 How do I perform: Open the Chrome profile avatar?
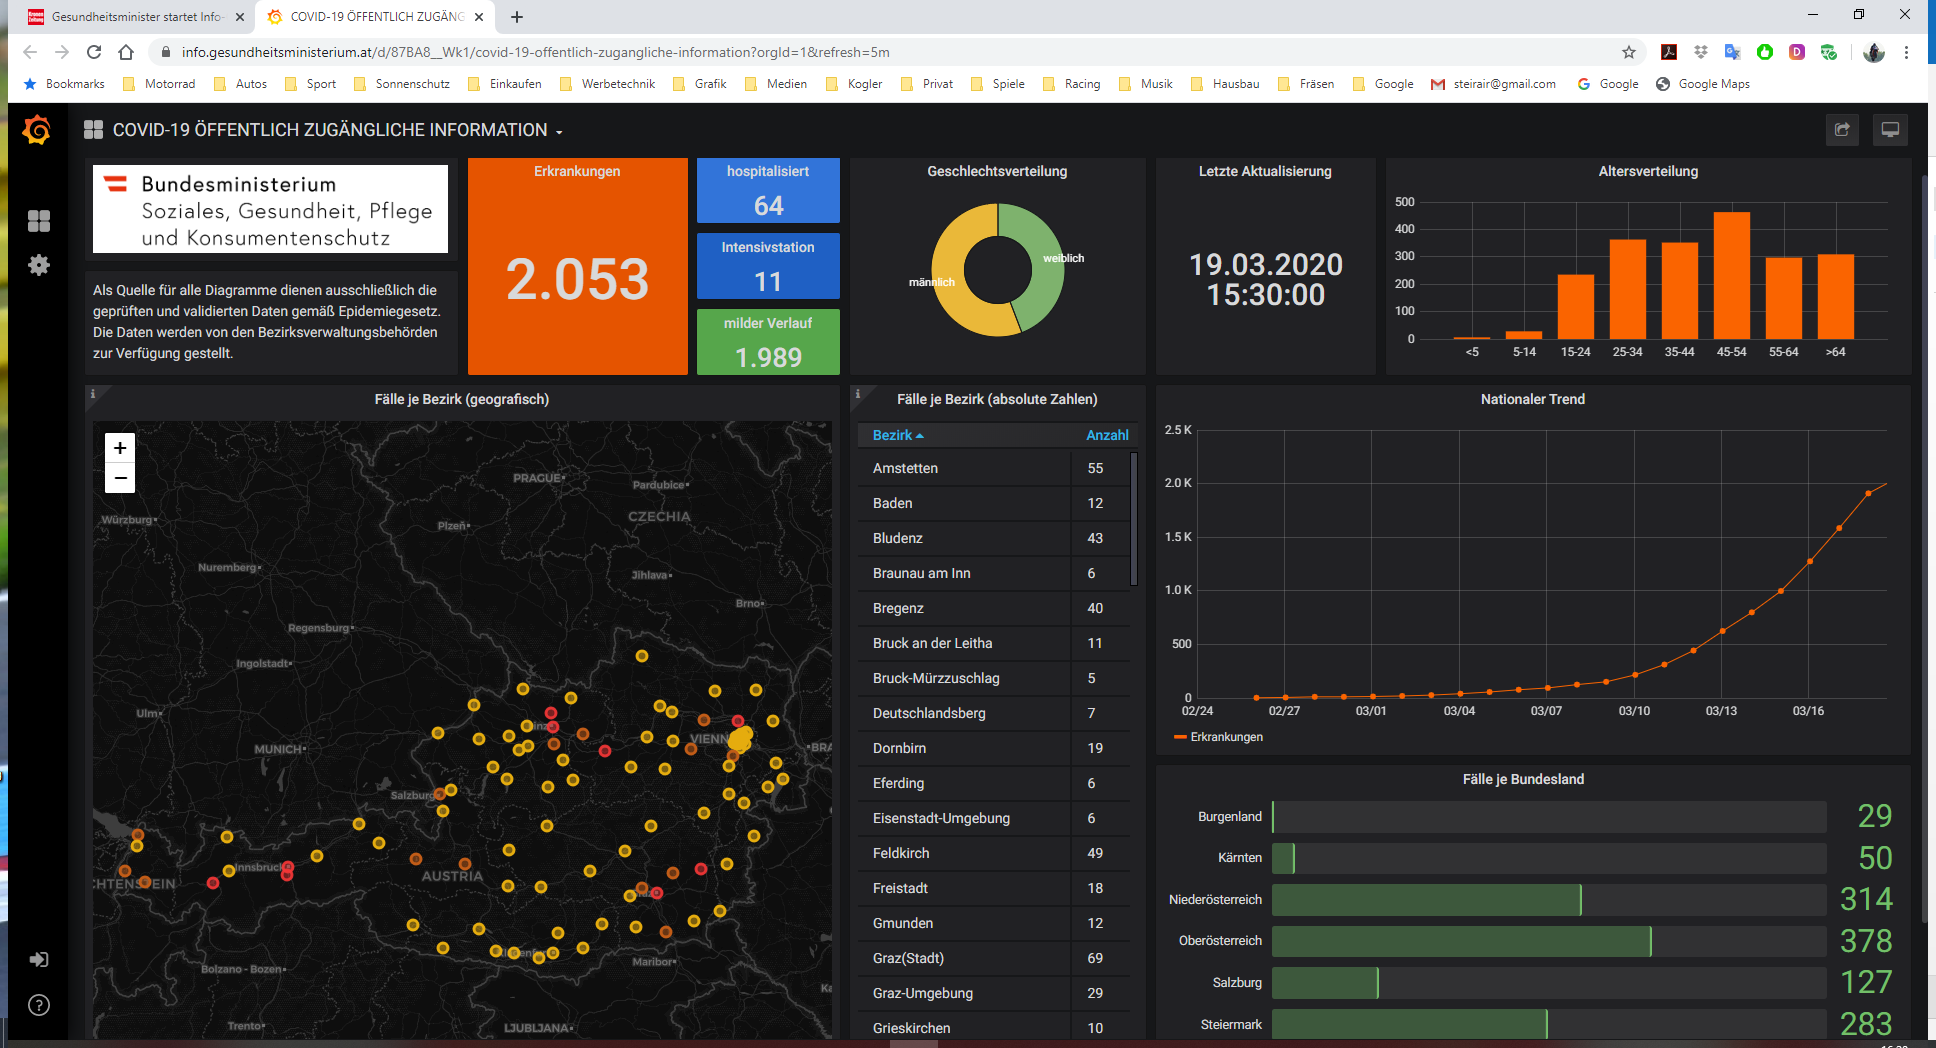[1874, 52]
